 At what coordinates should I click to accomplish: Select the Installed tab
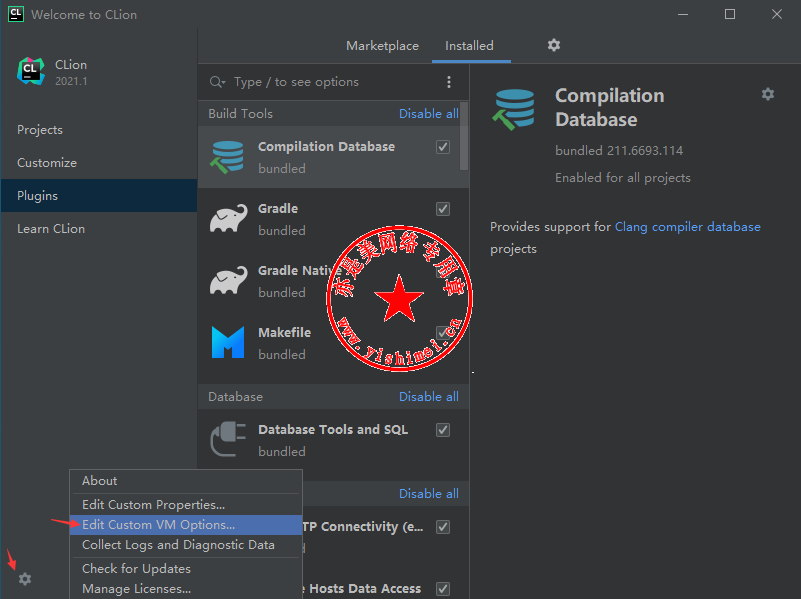tap(469, 46)
